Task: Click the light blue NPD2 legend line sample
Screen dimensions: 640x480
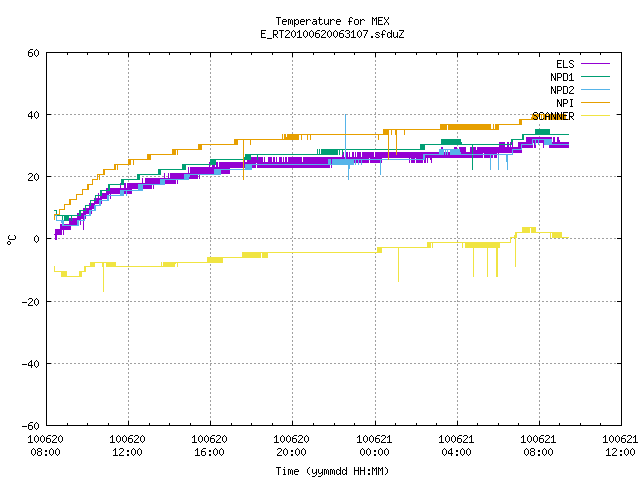Action: pos(595,90)
